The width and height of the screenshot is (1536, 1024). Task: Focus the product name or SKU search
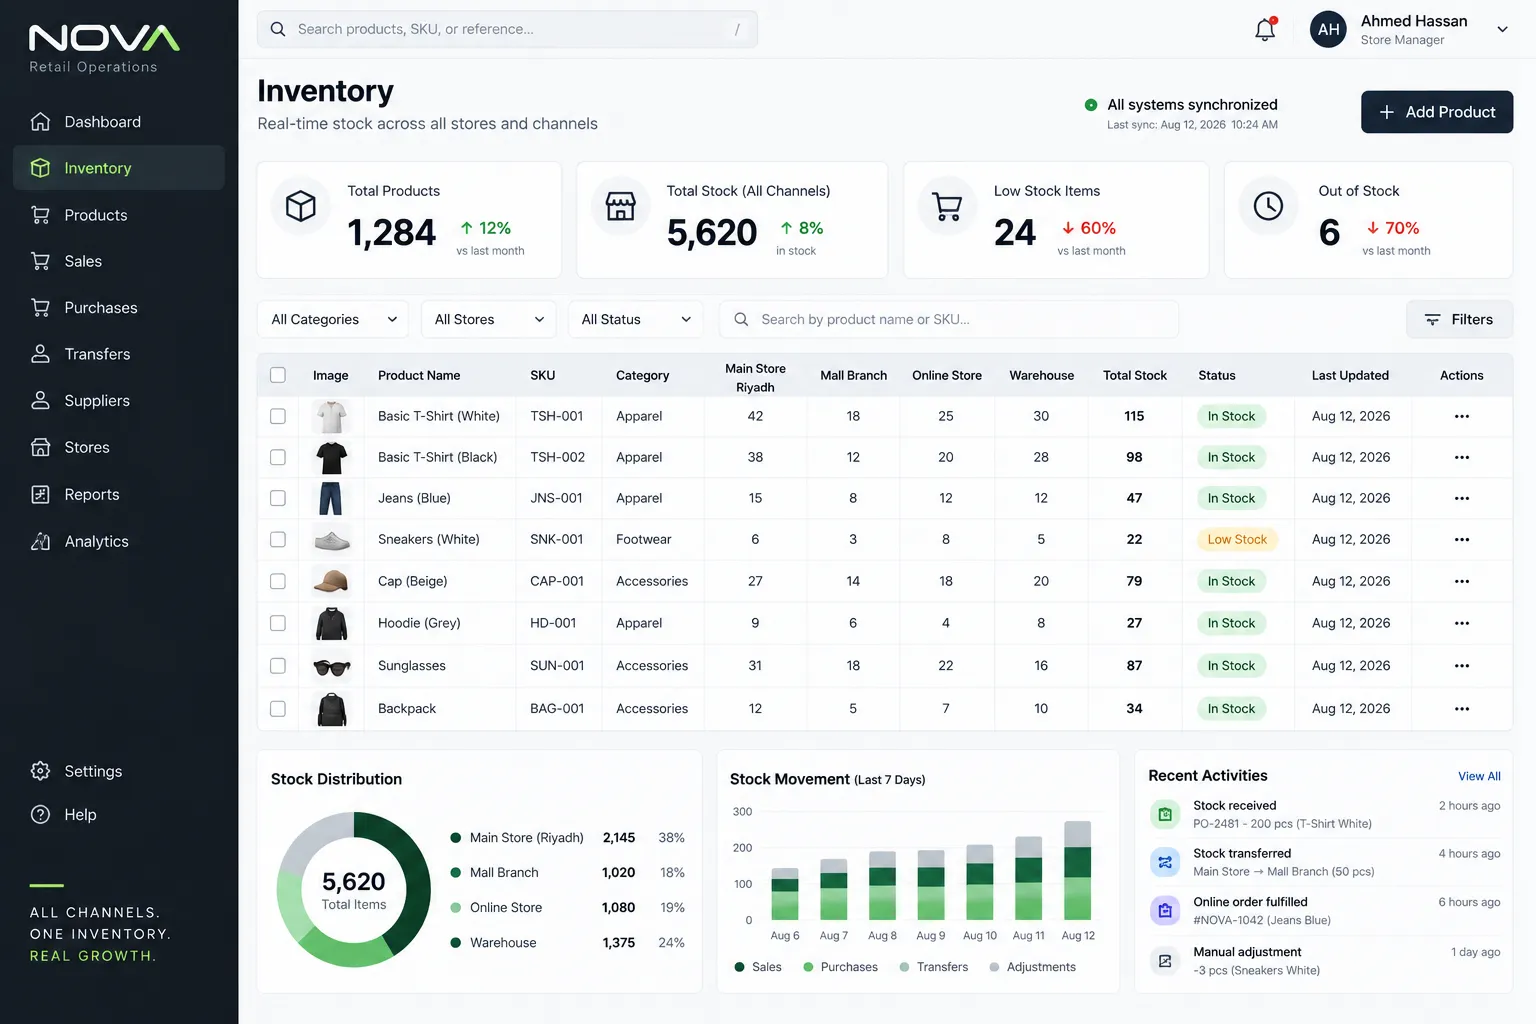point(948,319)
